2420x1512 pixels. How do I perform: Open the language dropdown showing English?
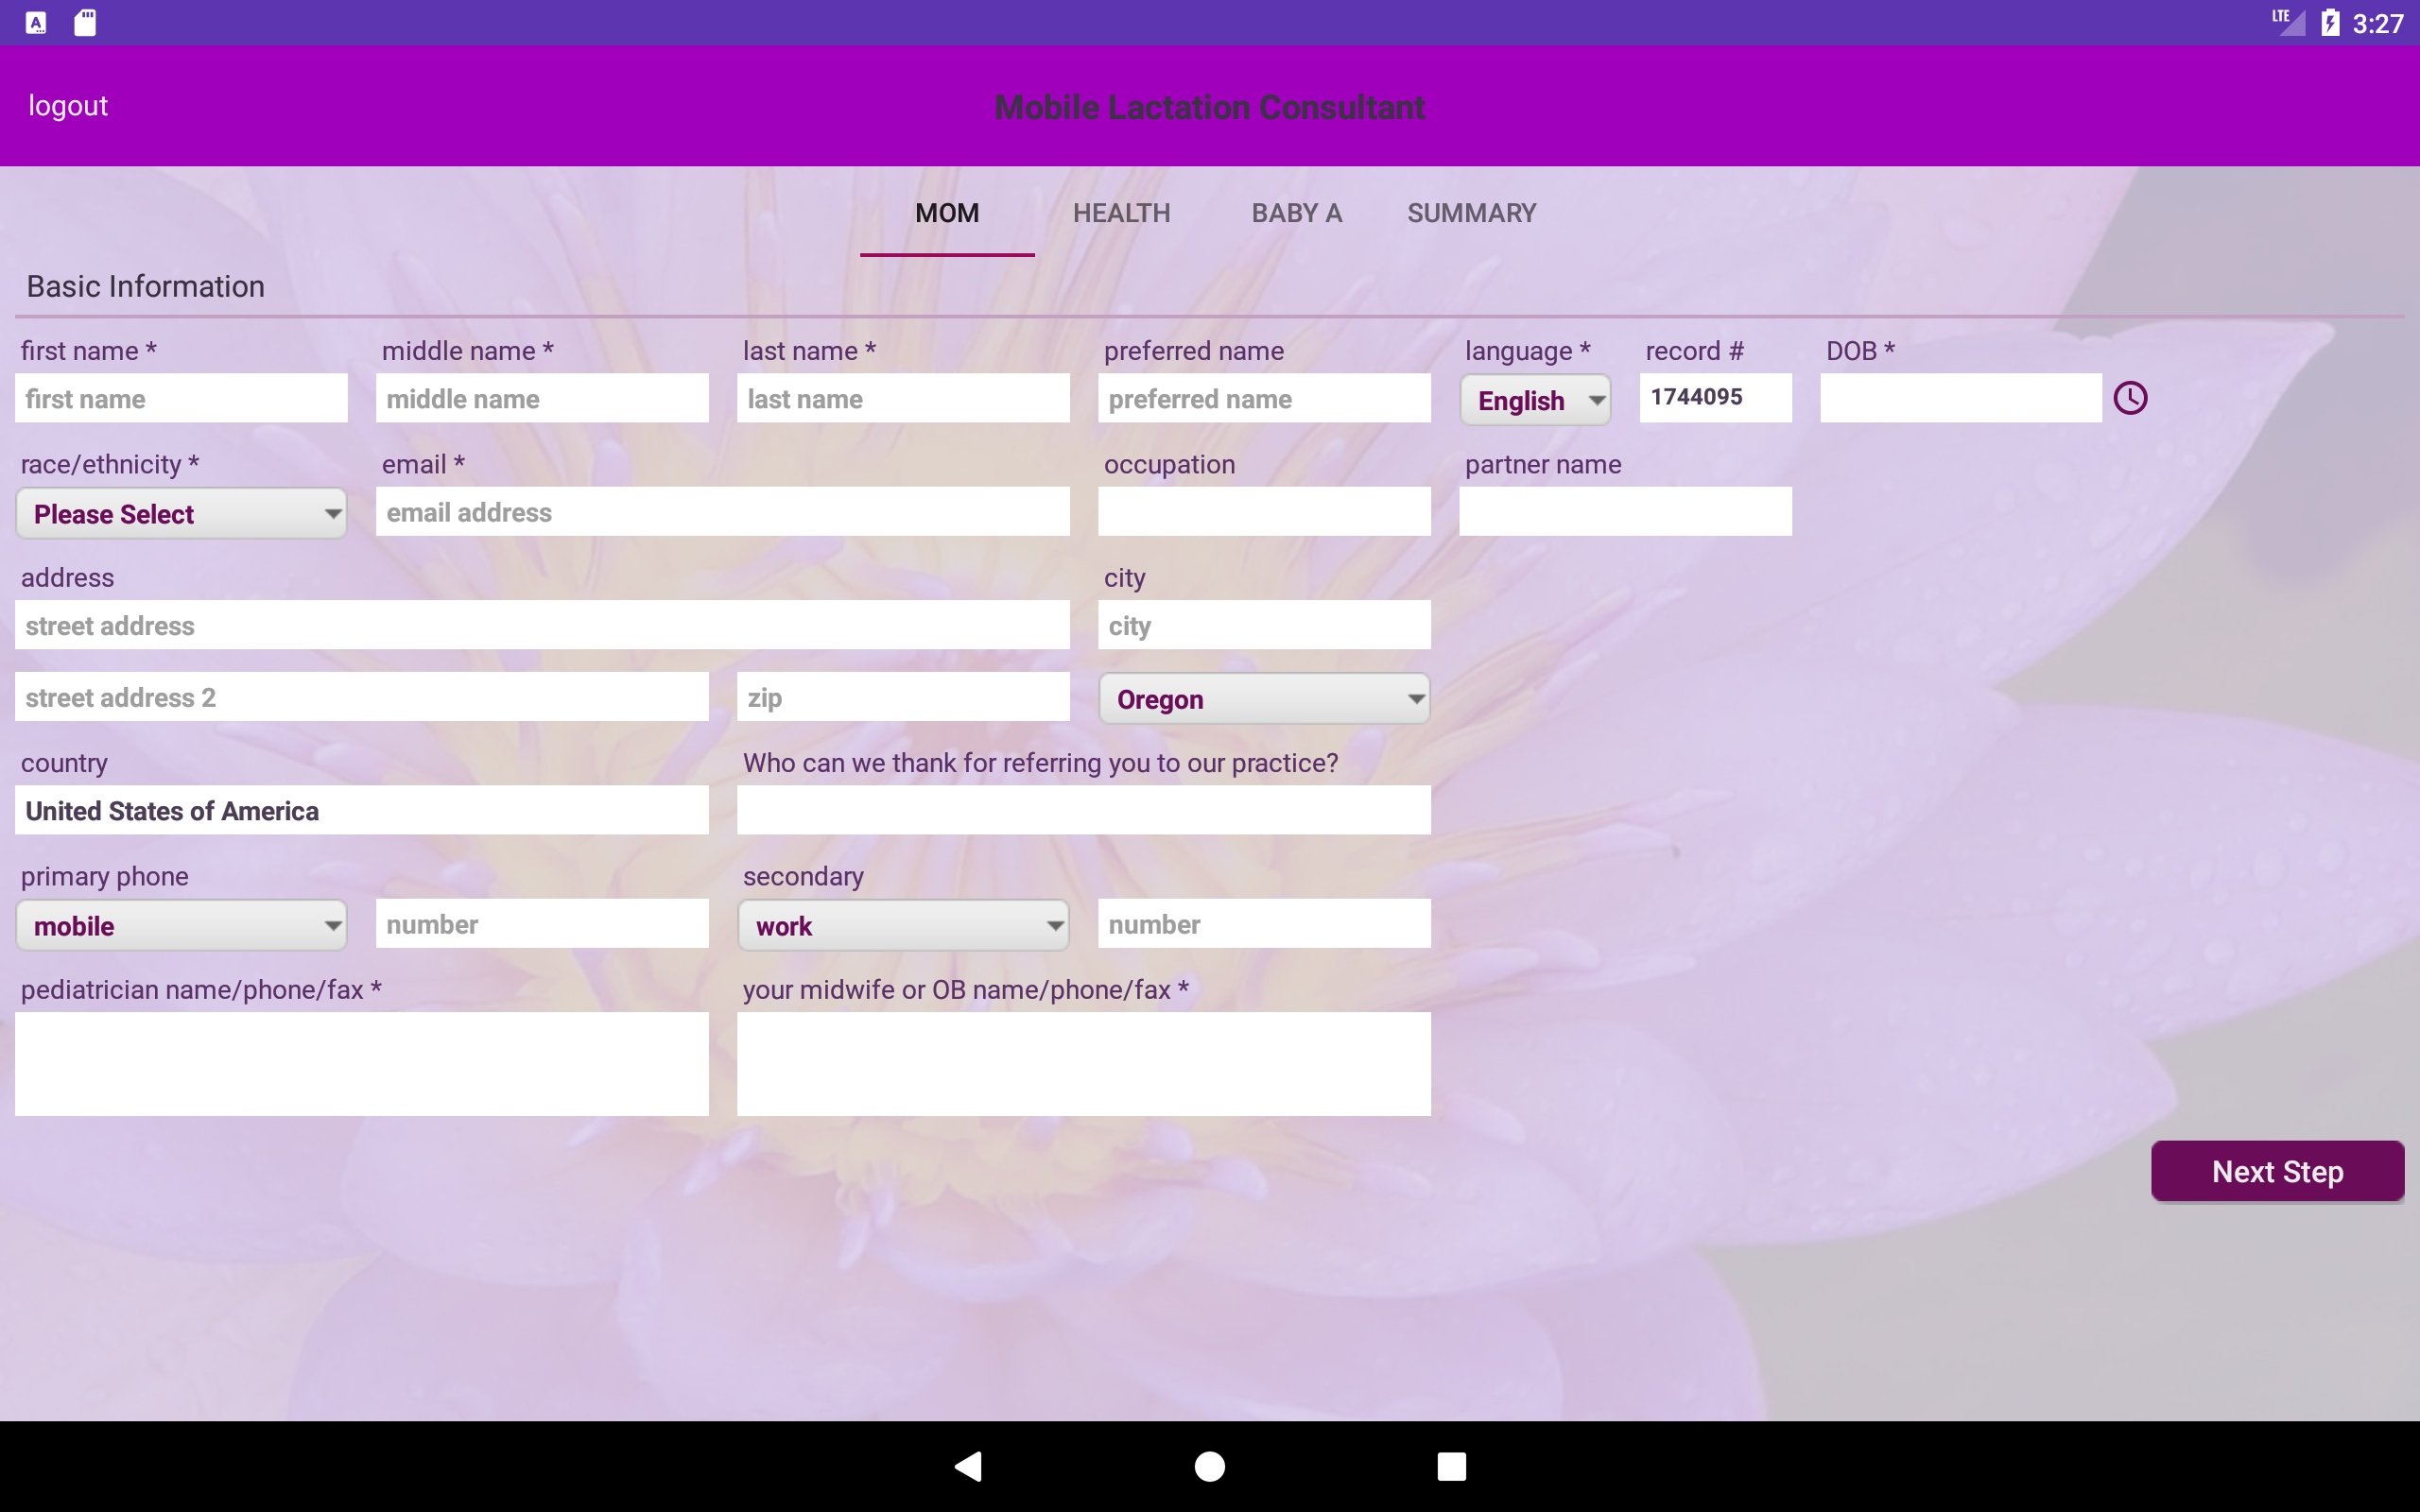[1535, 400]
